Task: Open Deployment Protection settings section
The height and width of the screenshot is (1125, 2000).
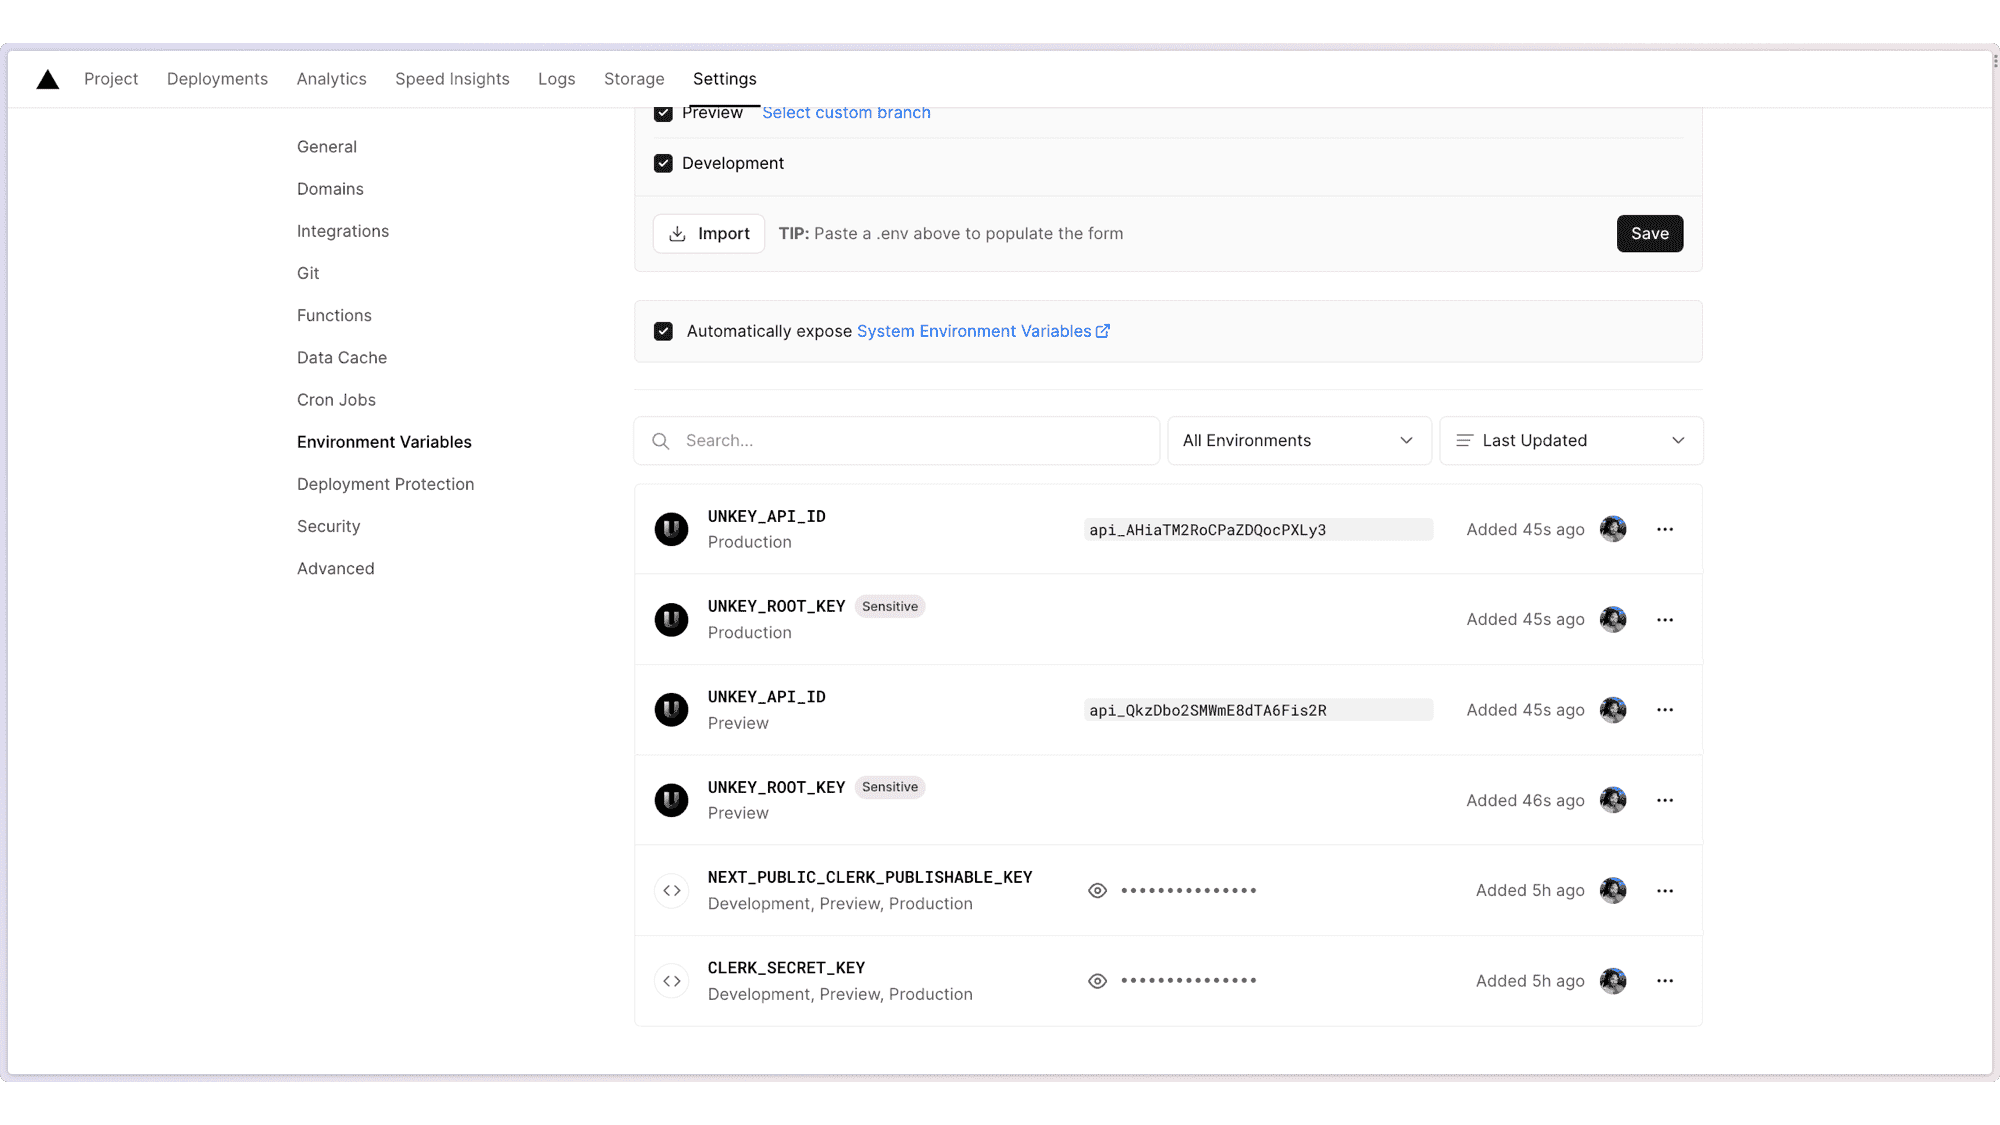Action: coord(385,484)
